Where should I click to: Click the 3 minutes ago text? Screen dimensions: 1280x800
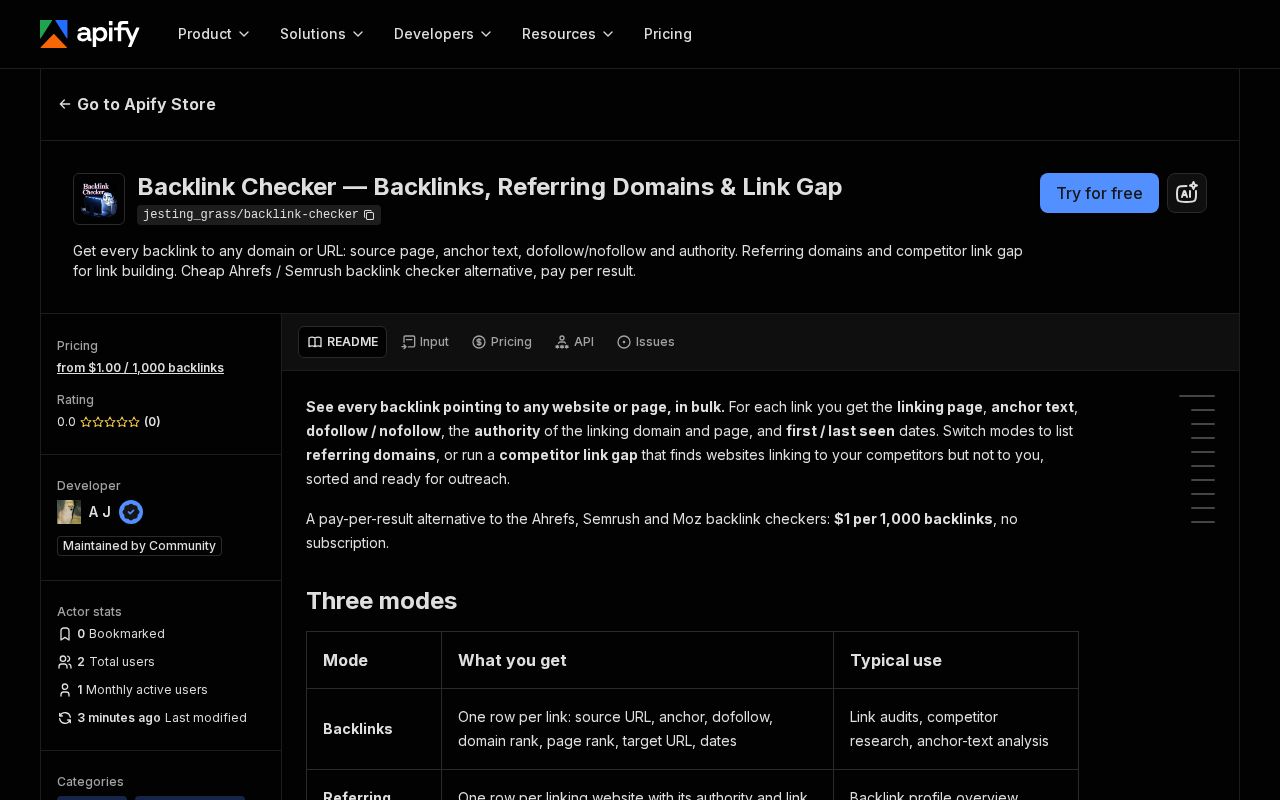click(119, 718)
